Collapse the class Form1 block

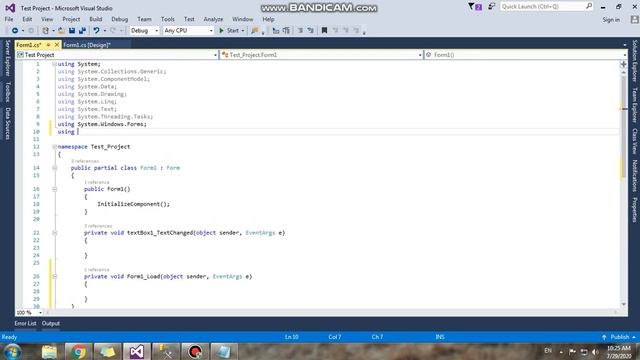pyautogui.click(x=54, y=168)
